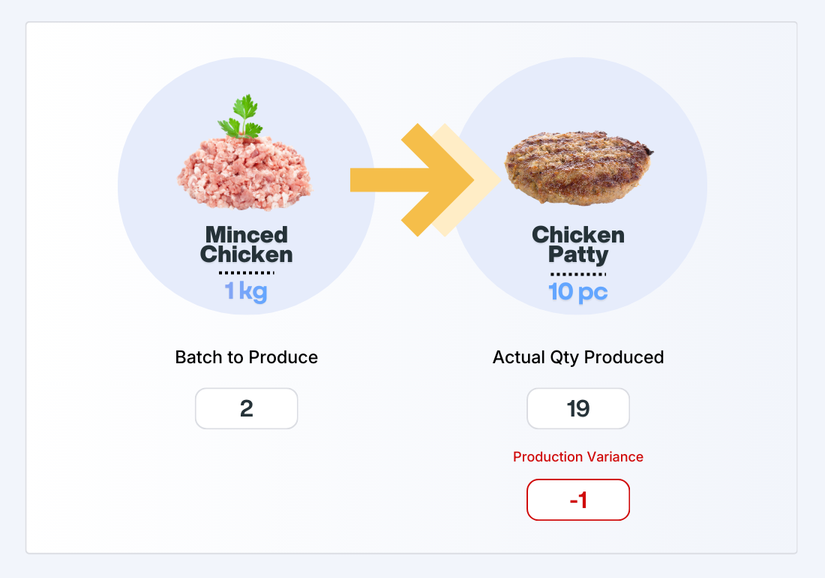Click the grilled chicken patty image
Screen dimensions: 825x578
click(x=578, y=166)
